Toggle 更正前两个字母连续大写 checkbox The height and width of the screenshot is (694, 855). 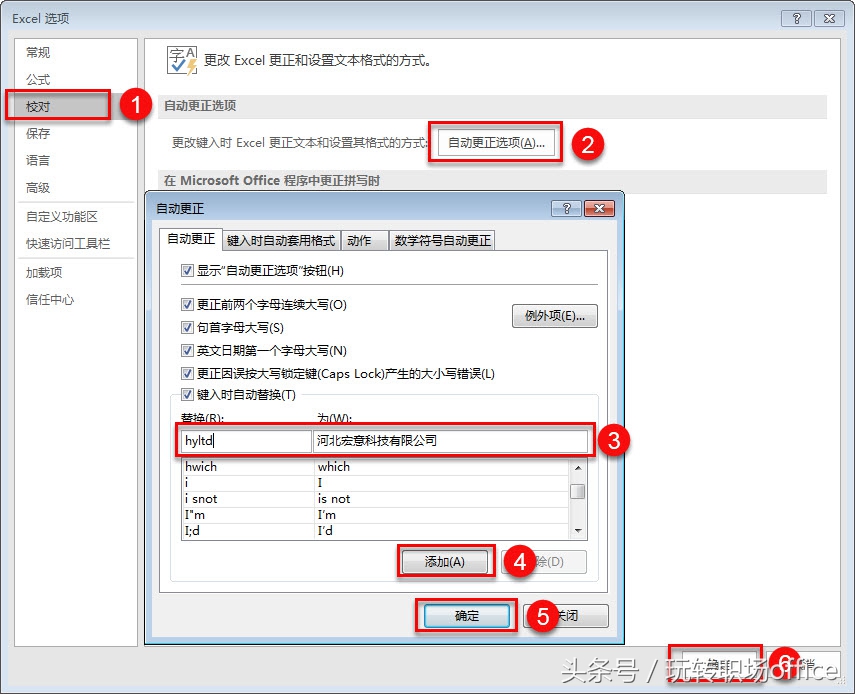[x=187, y=304]
